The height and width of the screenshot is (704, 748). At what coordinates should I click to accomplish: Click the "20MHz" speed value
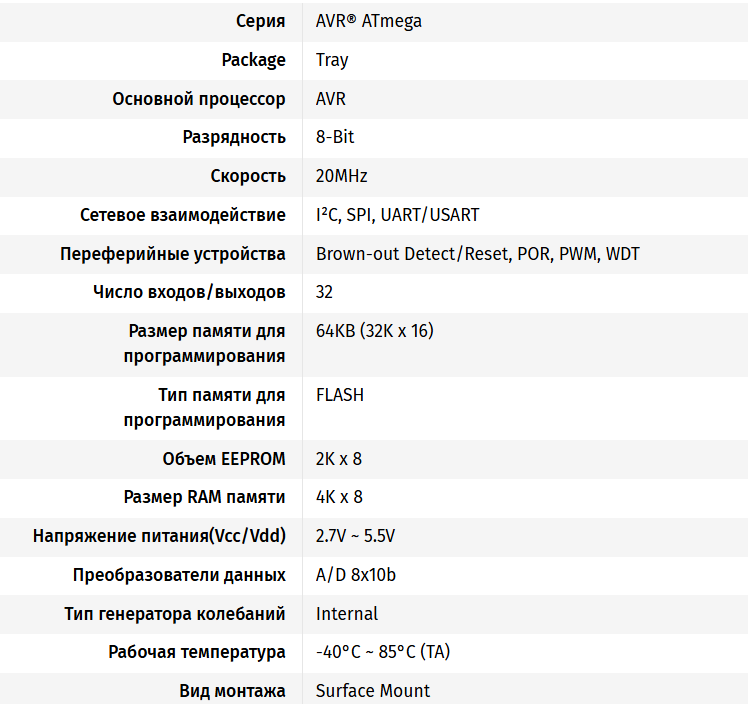coord(342,176)
